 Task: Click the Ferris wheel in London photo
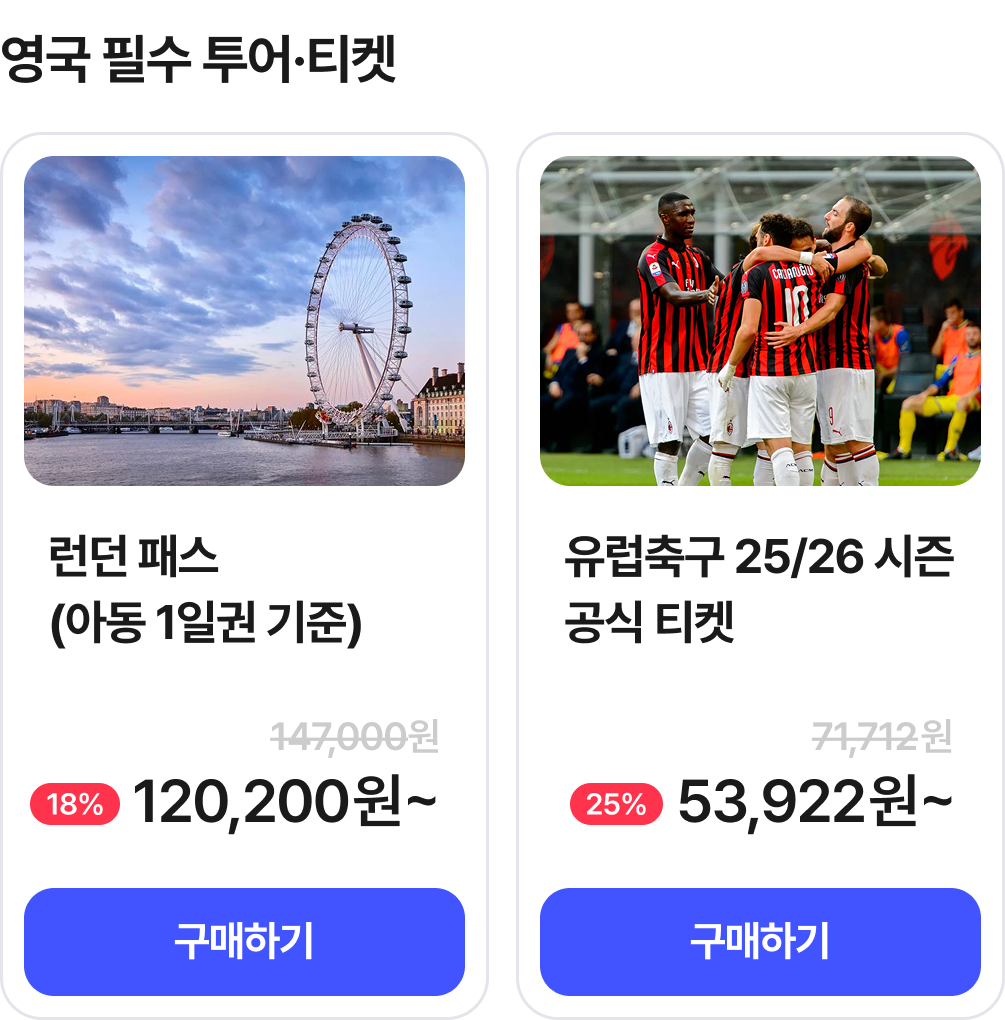359,319
